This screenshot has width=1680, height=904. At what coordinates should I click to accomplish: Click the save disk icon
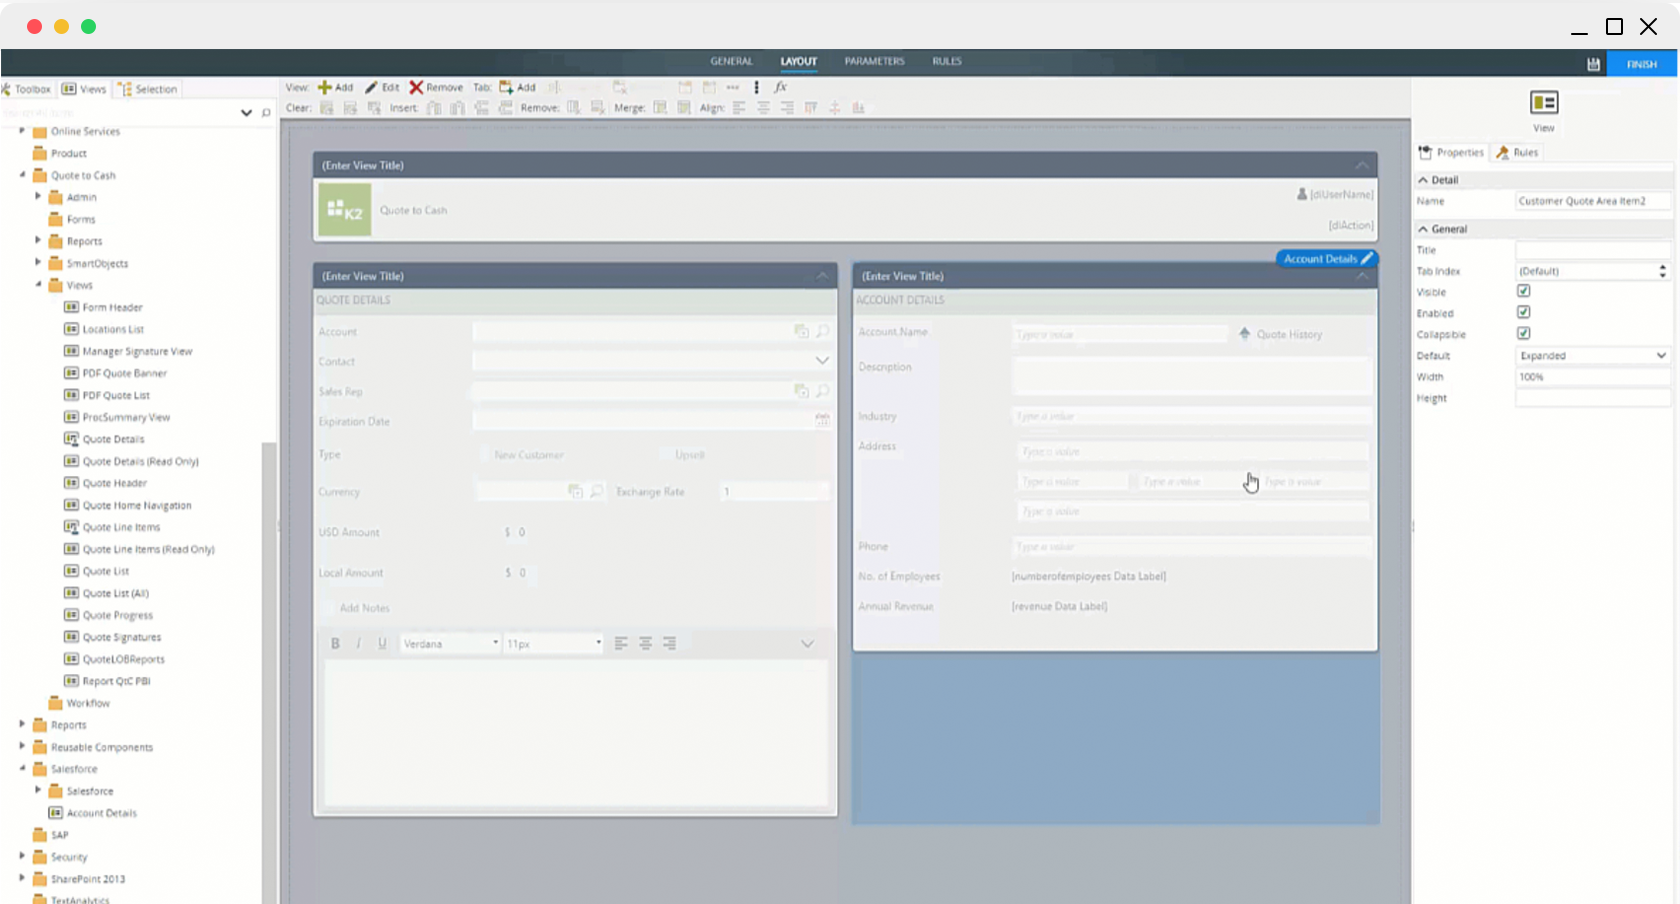(1593, 64)
